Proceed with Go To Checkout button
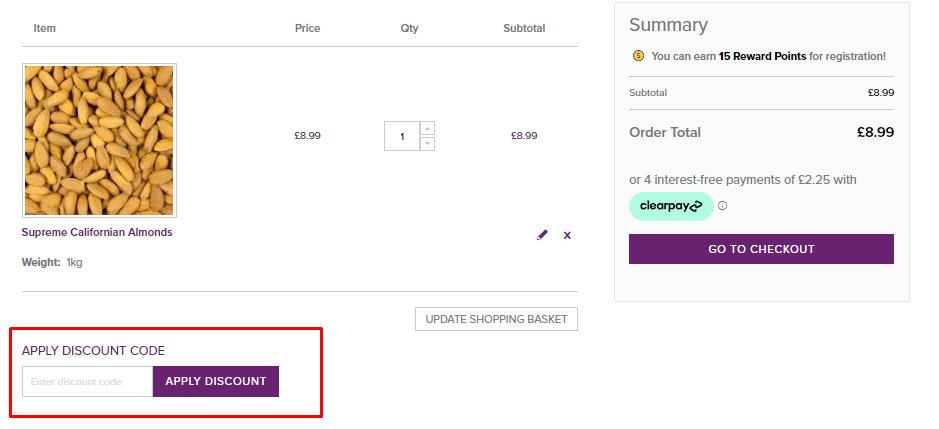 [x=761, y=249]
